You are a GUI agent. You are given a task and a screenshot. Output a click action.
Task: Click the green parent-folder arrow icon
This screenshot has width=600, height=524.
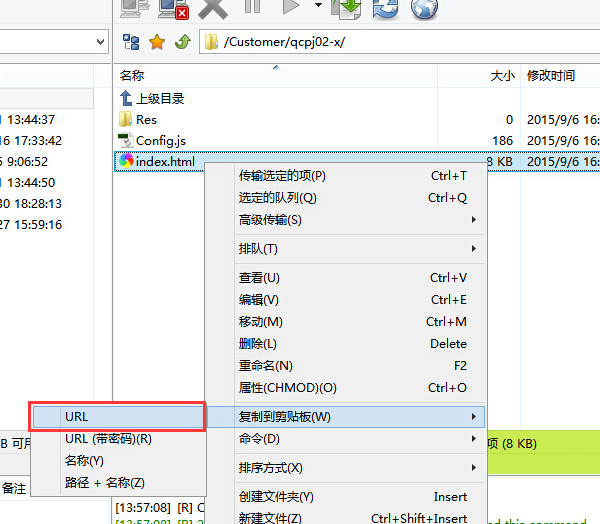pos(182,42)
